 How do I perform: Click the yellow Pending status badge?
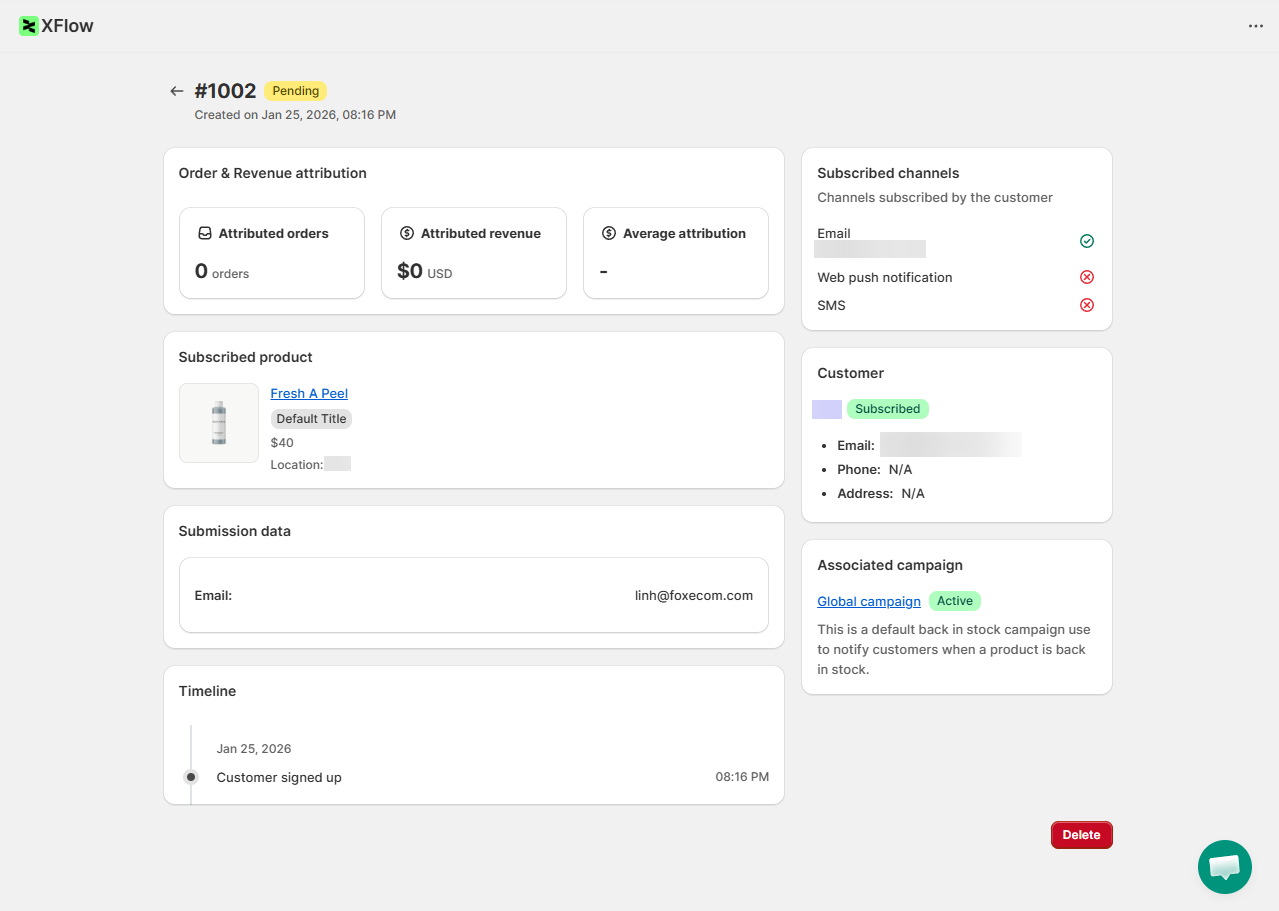295,91
